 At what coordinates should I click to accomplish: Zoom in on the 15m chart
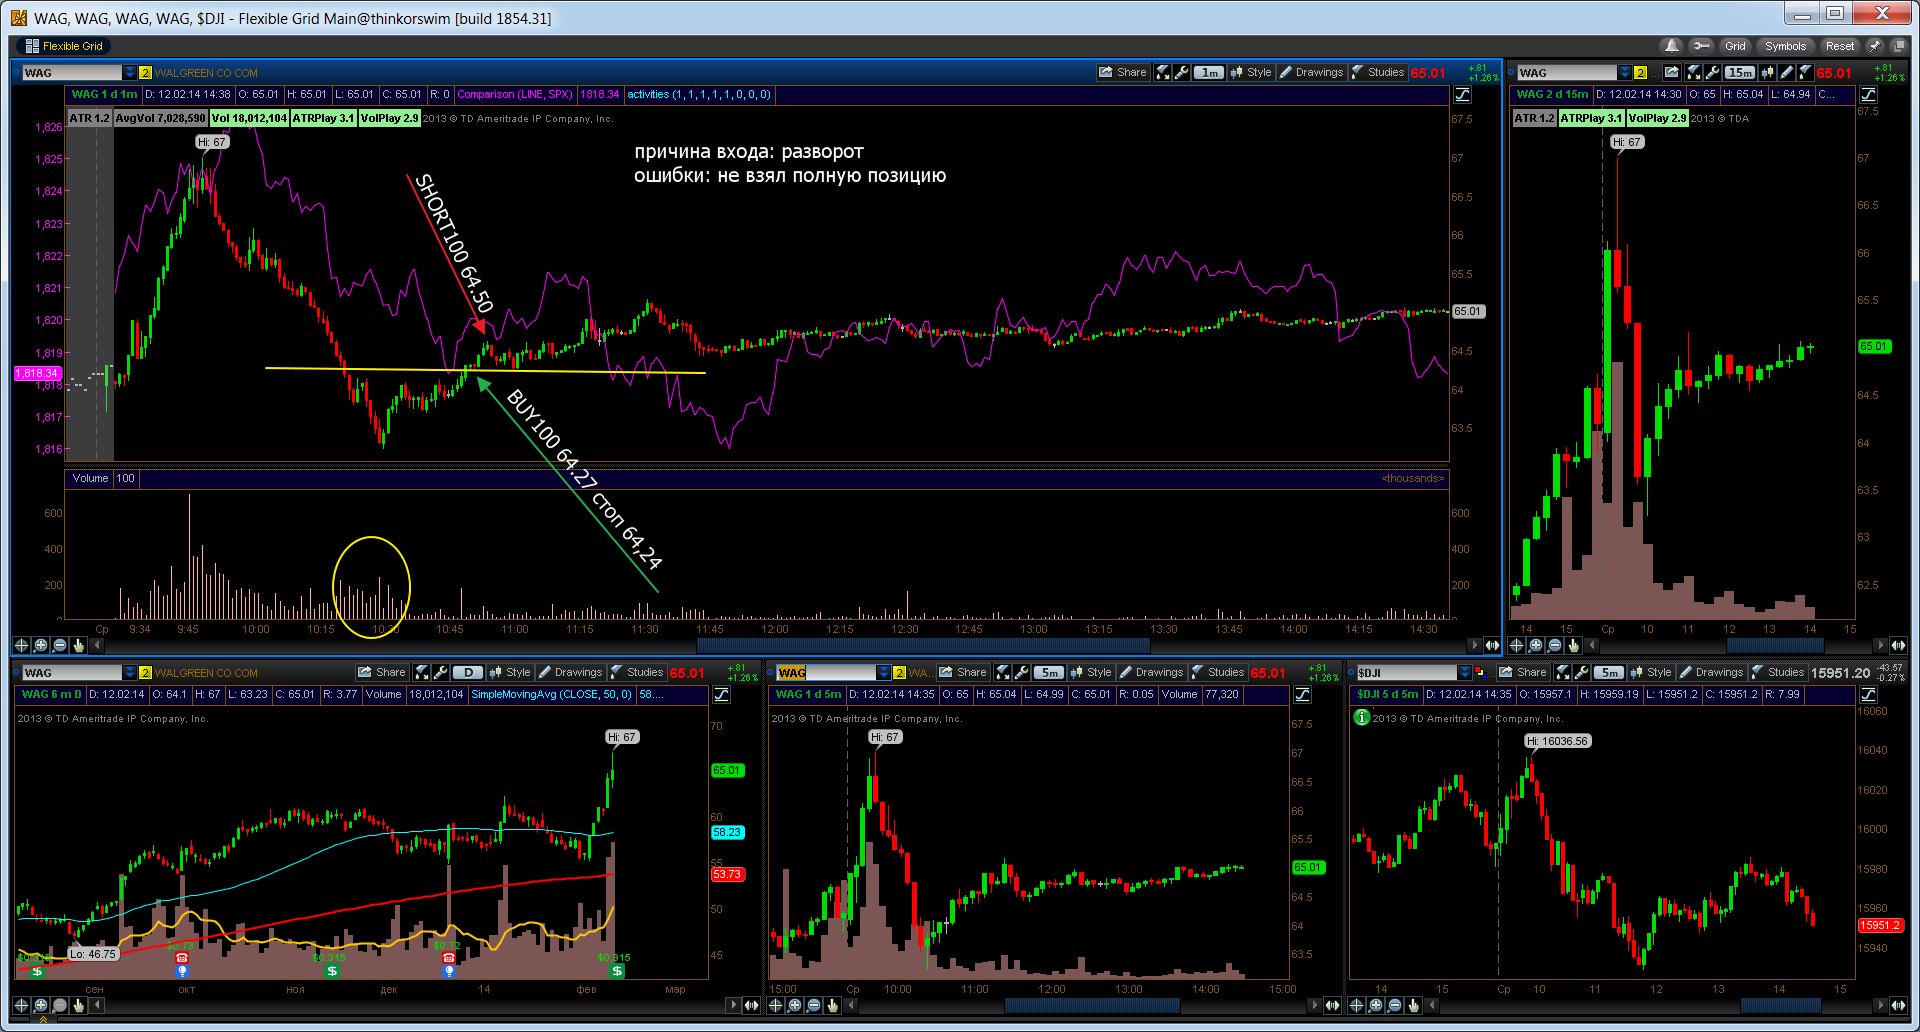(x=1536, y=645)
